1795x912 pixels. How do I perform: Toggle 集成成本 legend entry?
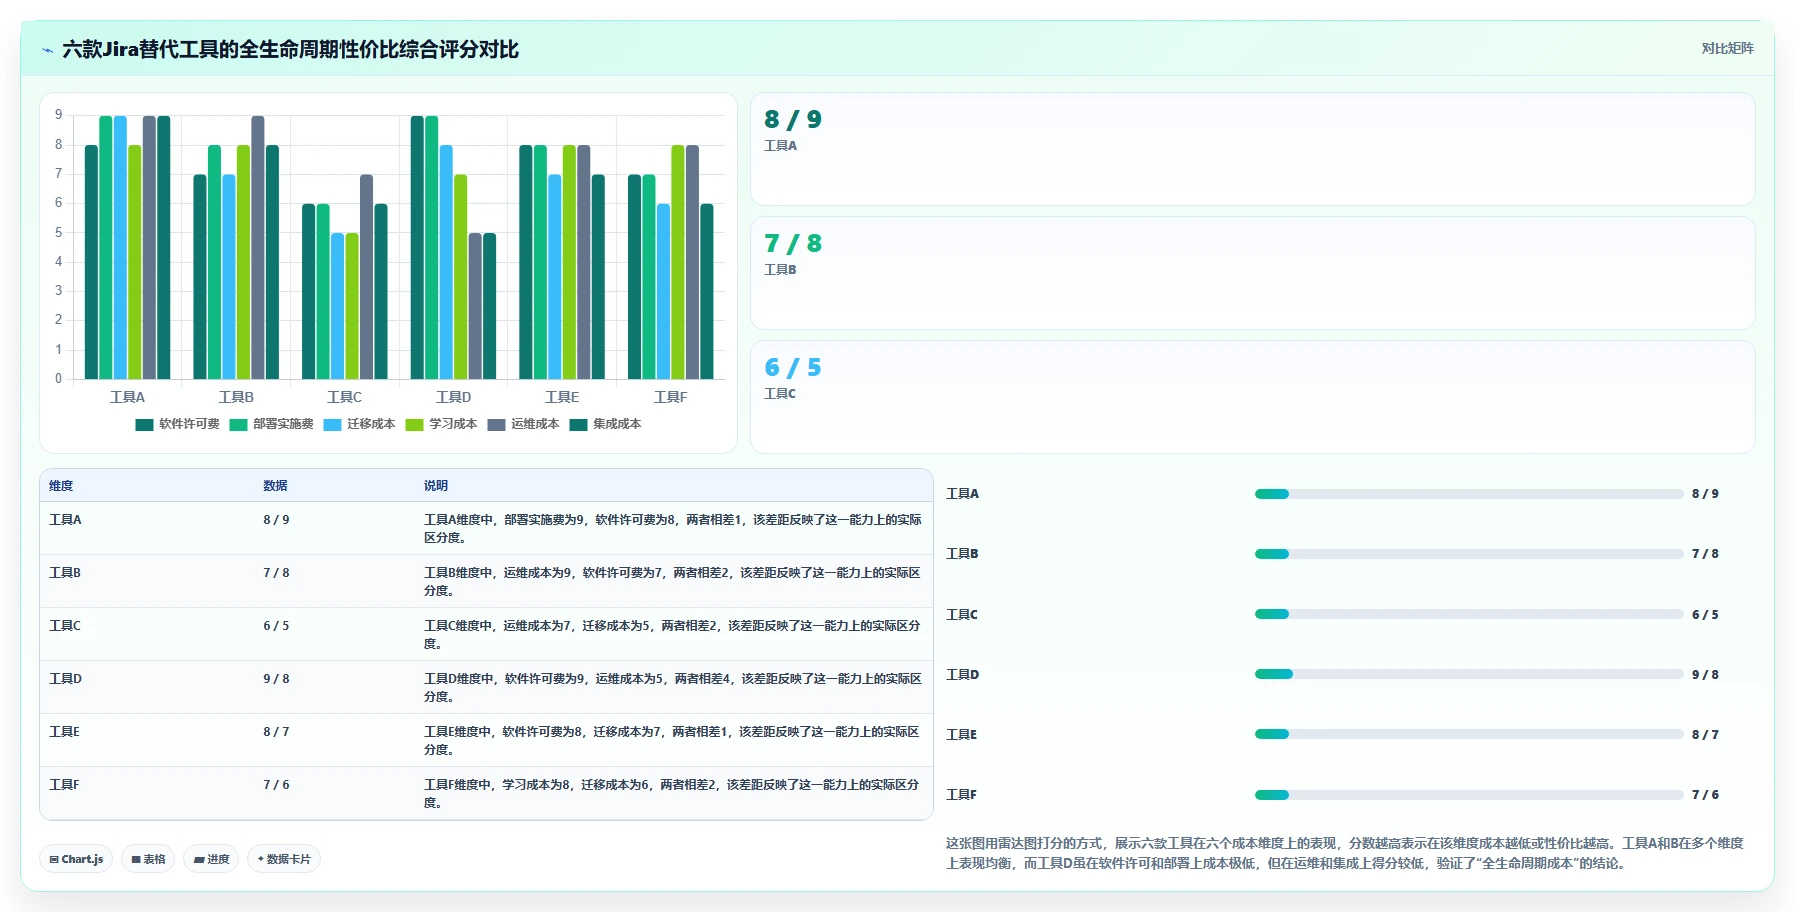coord(605,424)
